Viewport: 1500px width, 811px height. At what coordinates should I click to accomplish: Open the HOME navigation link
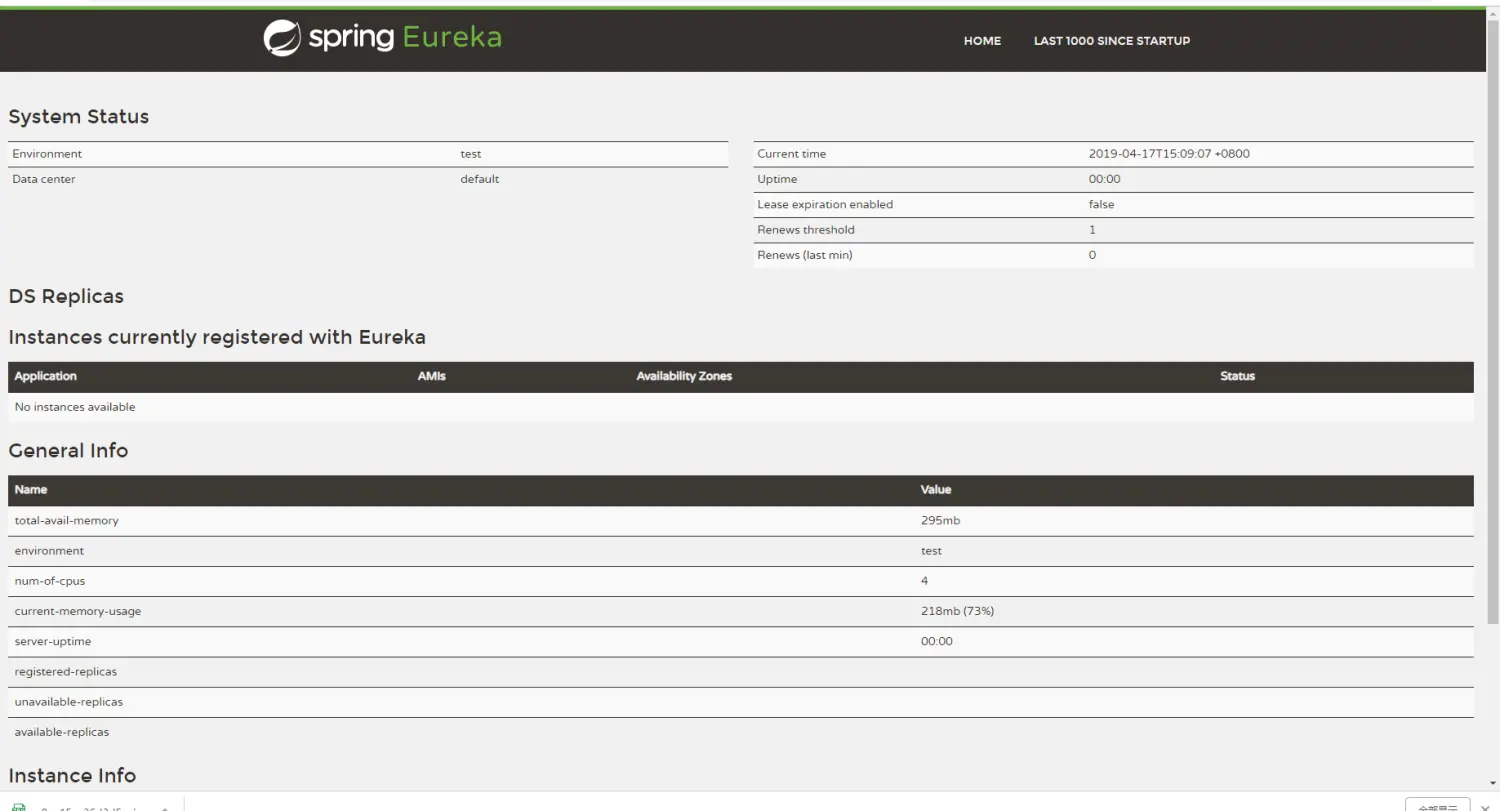982,41
